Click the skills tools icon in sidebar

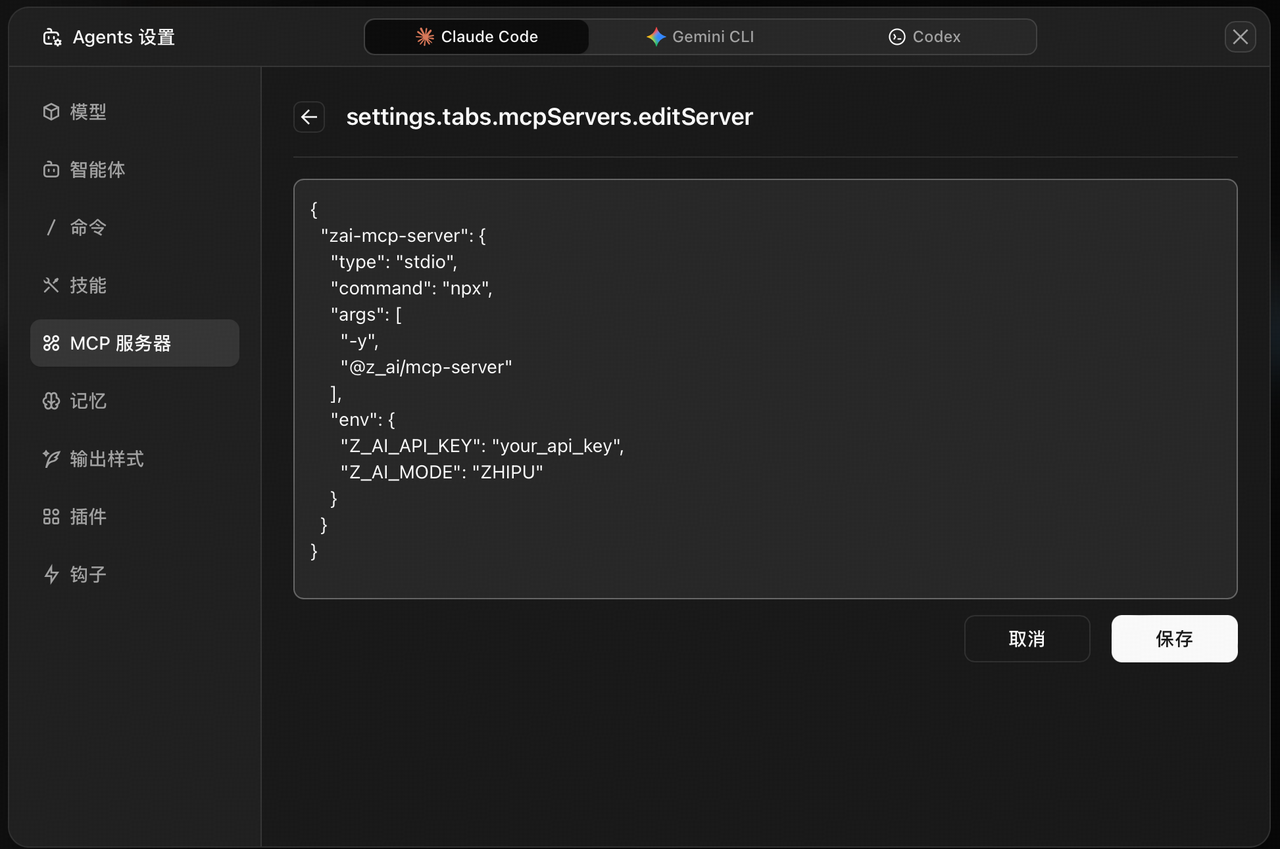51,285
